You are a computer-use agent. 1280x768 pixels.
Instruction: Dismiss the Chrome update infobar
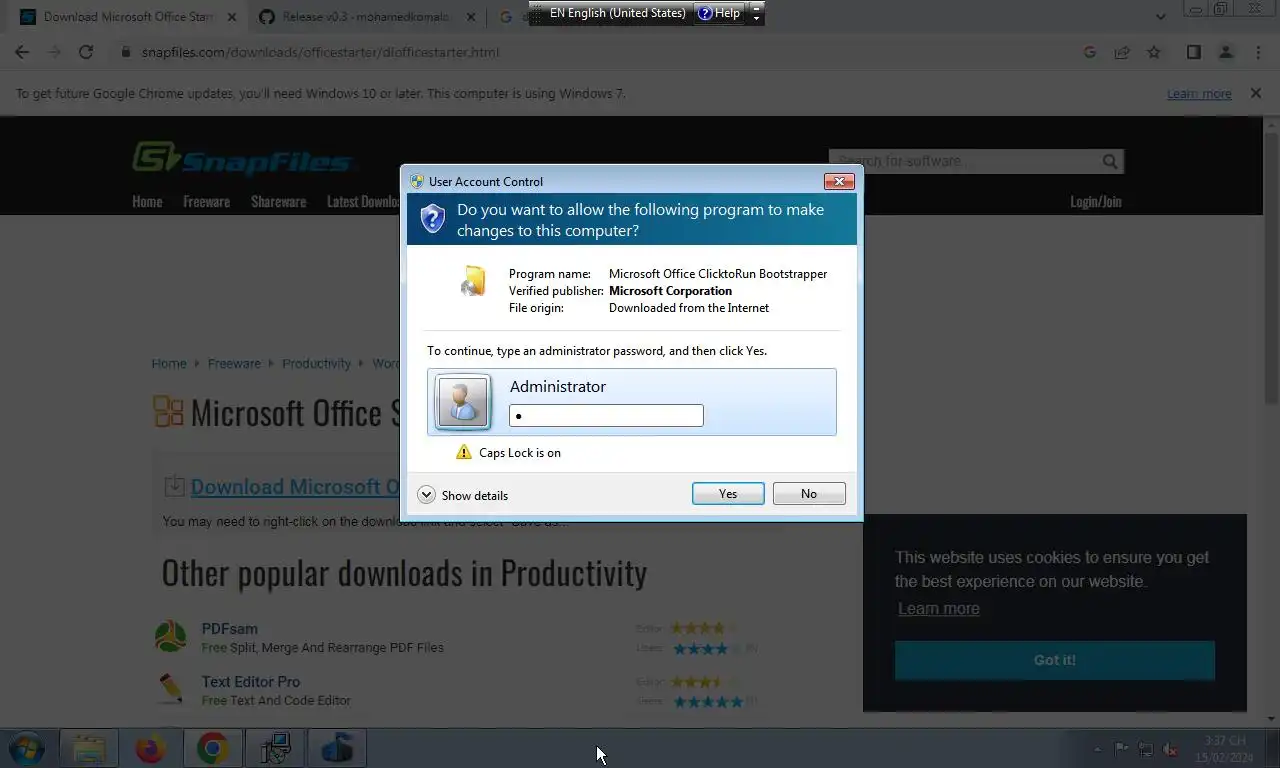coord(1256,93)
